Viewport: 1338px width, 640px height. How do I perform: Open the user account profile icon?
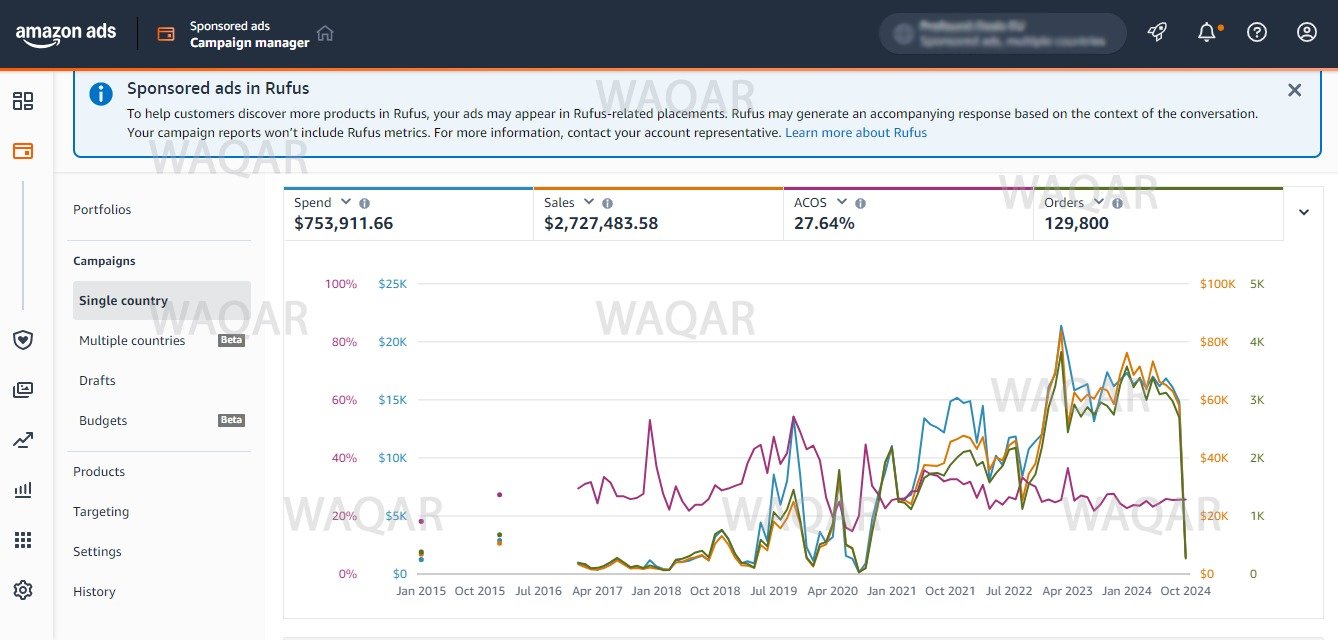tap(1307, 32)
